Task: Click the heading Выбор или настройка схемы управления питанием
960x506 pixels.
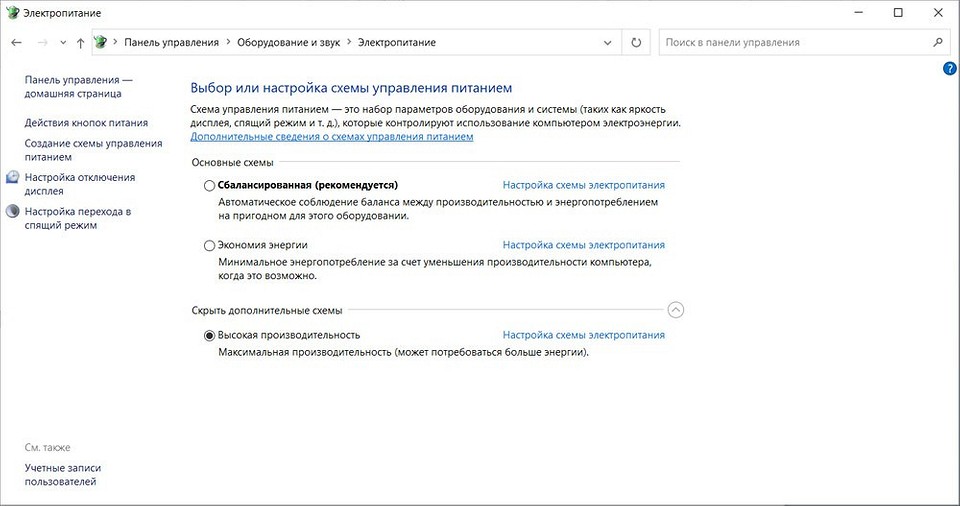Action: coord(351,88)
